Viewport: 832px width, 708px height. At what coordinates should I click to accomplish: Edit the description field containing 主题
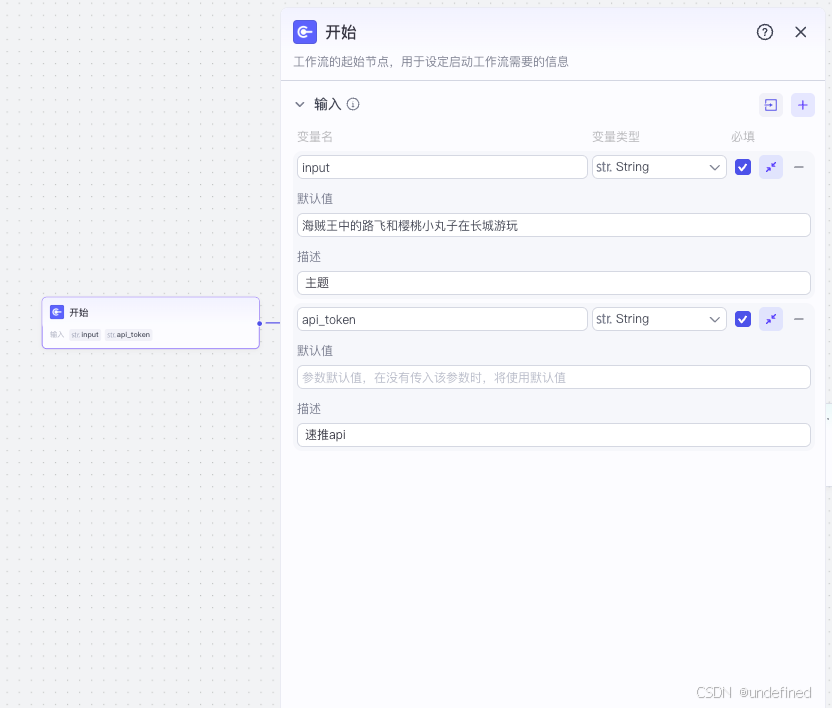(x=553, y=283)
